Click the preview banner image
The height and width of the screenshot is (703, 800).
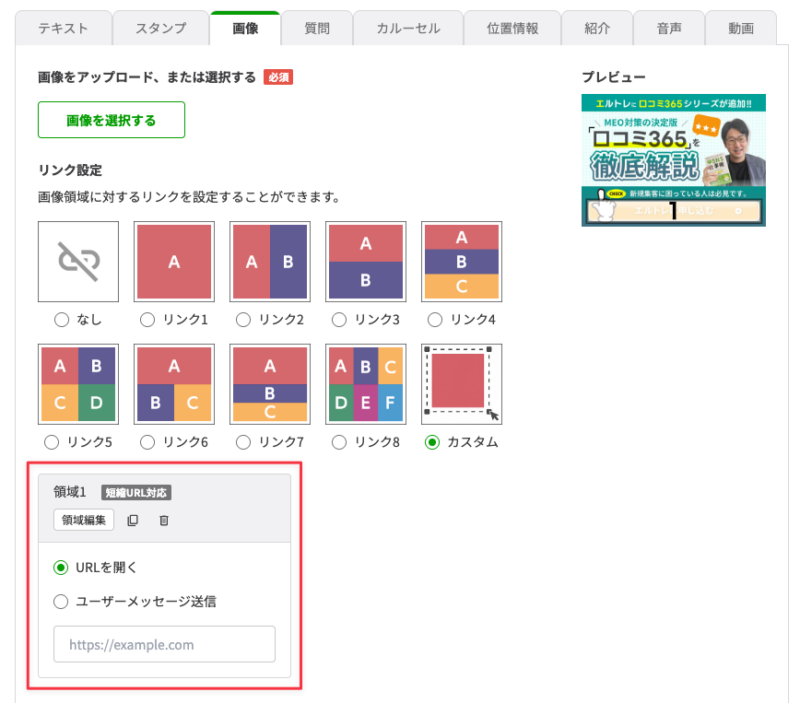(673, 160)
